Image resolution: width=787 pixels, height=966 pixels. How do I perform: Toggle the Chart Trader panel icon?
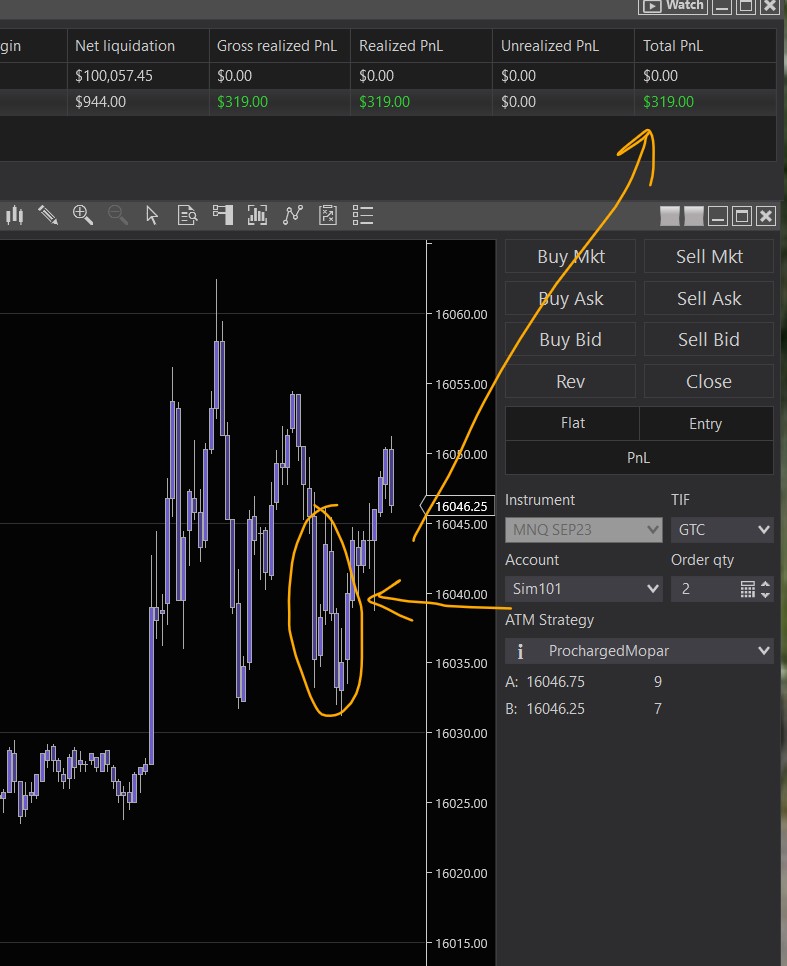(222, 216)
